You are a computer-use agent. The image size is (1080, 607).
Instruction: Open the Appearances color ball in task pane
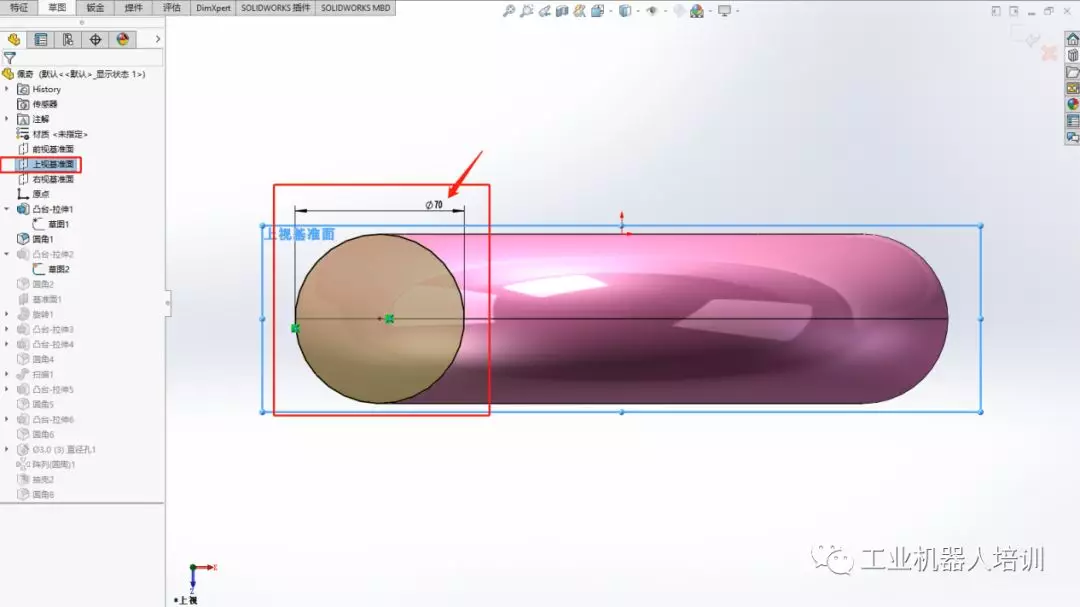coord(1072,104)
